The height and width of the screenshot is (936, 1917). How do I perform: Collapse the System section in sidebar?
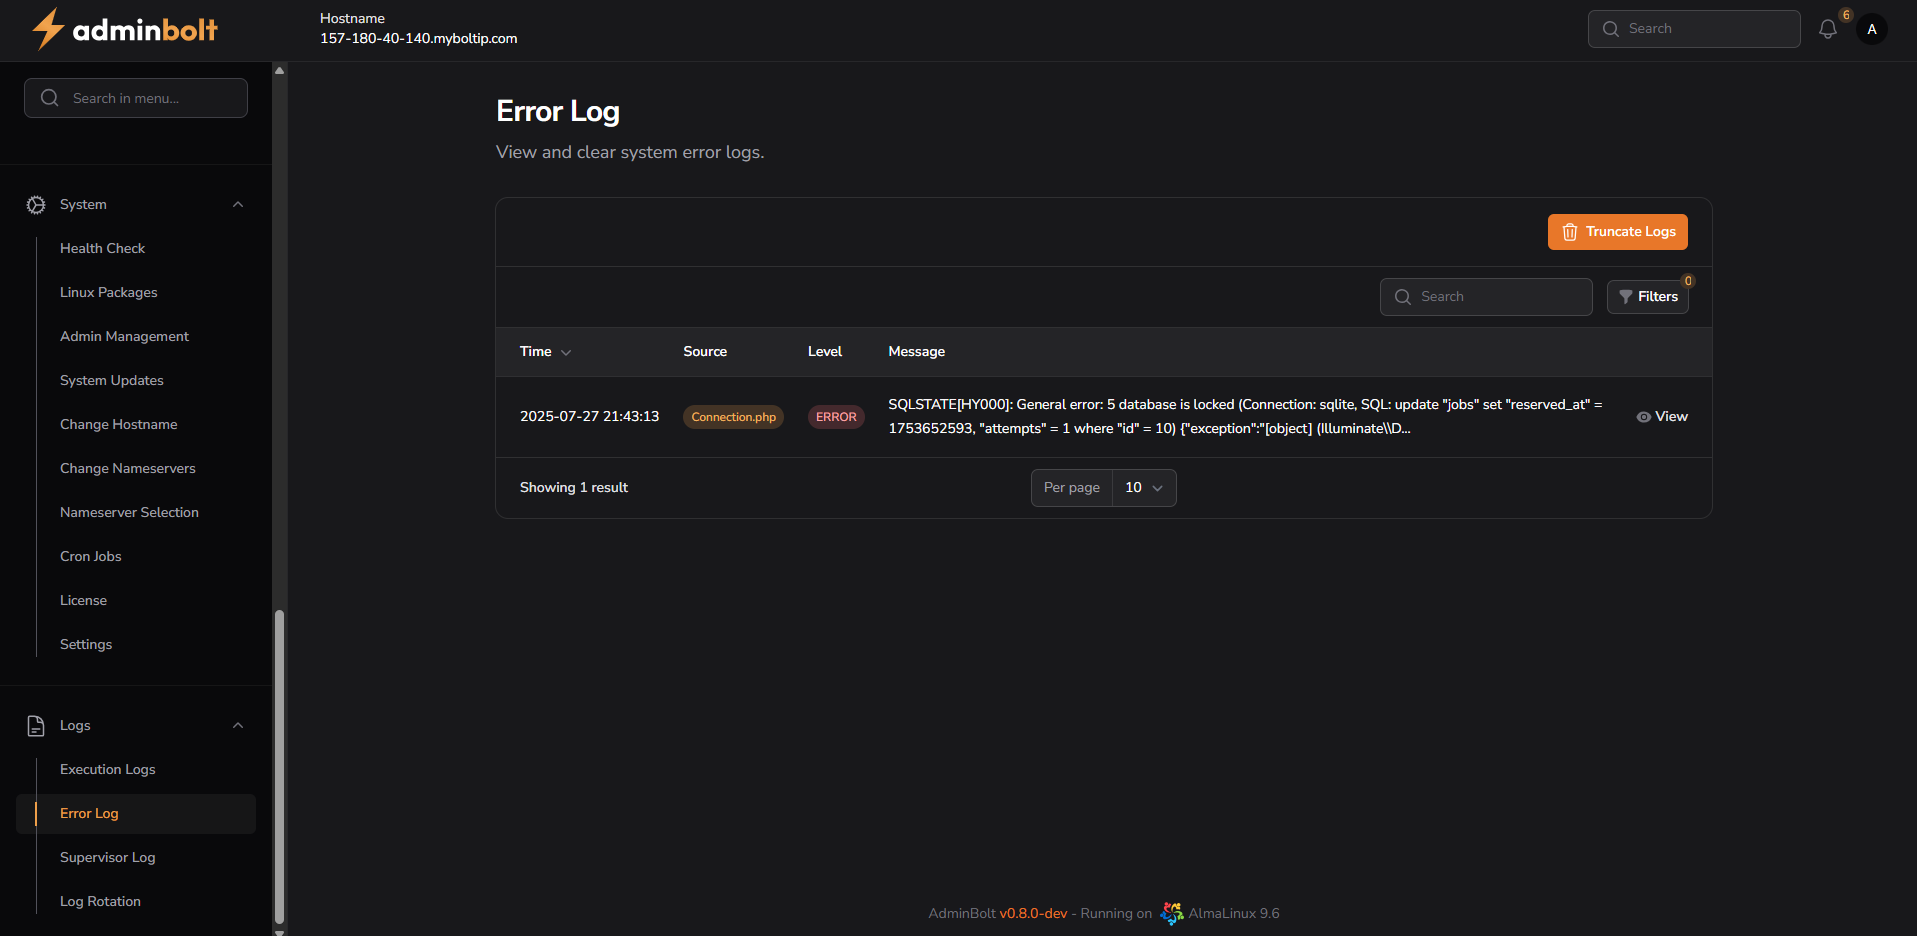coord(238,204)
